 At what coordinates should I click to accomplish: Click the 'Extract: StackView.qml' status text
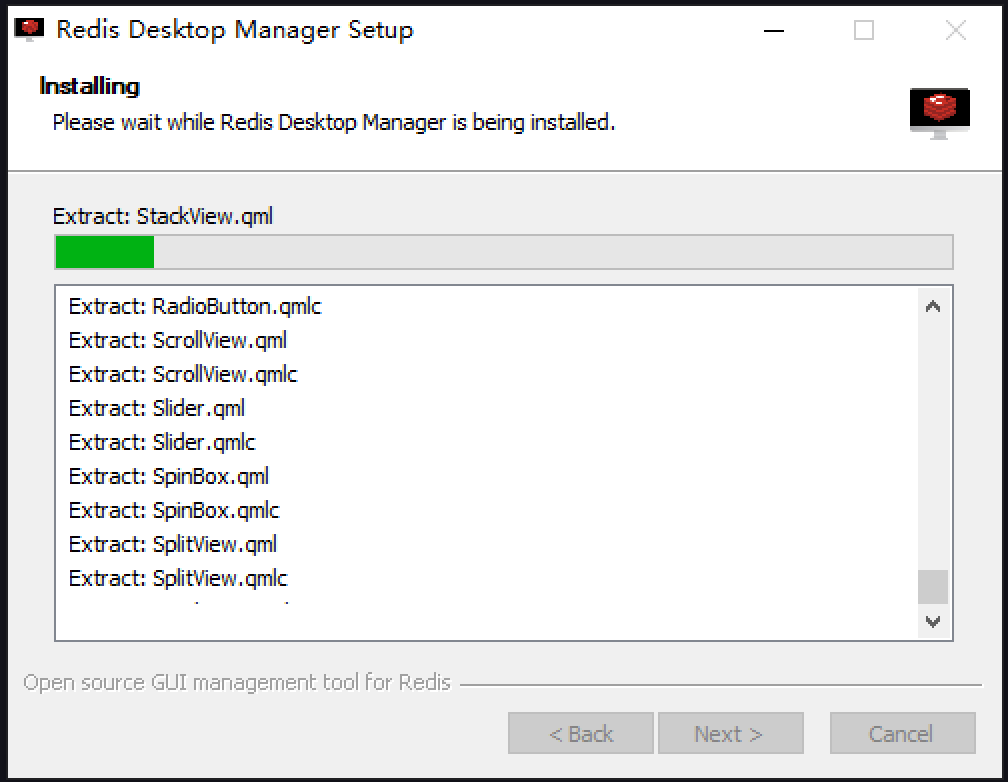coord(162,216)
